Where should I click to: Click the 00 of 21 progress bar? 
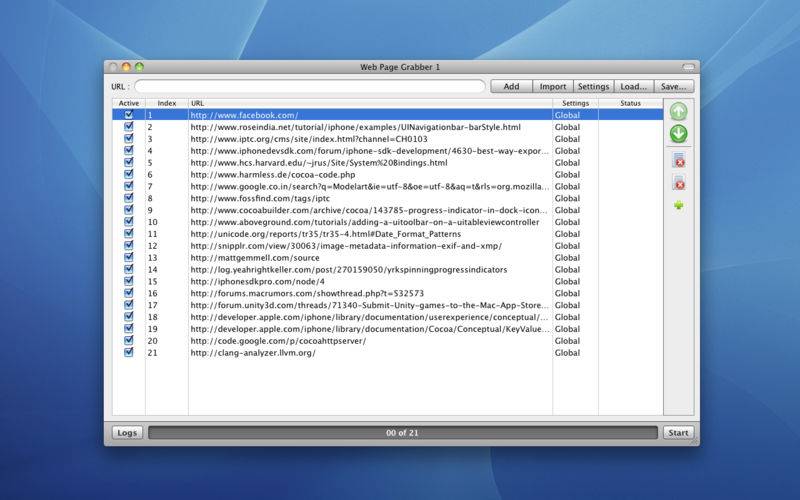point(403,433)
